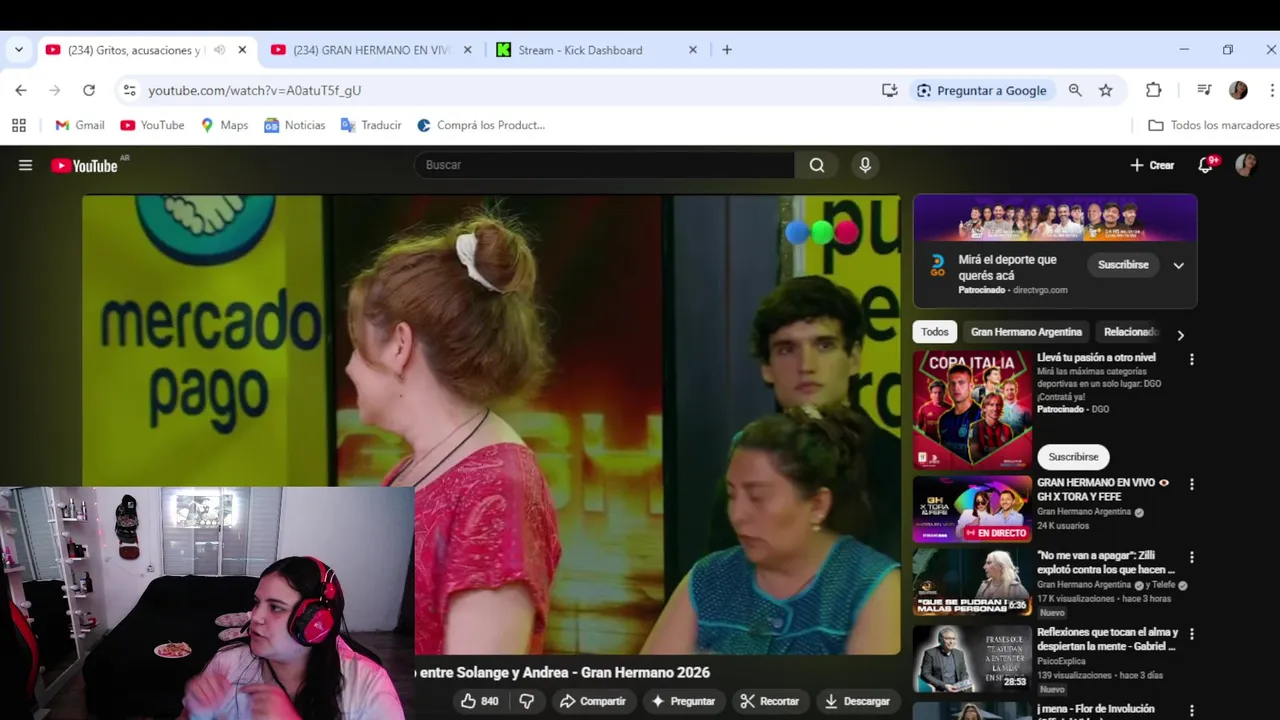View site information icon in address bar
The width and height of the screenshot is (1280, 720).
[x=129, y=90]
